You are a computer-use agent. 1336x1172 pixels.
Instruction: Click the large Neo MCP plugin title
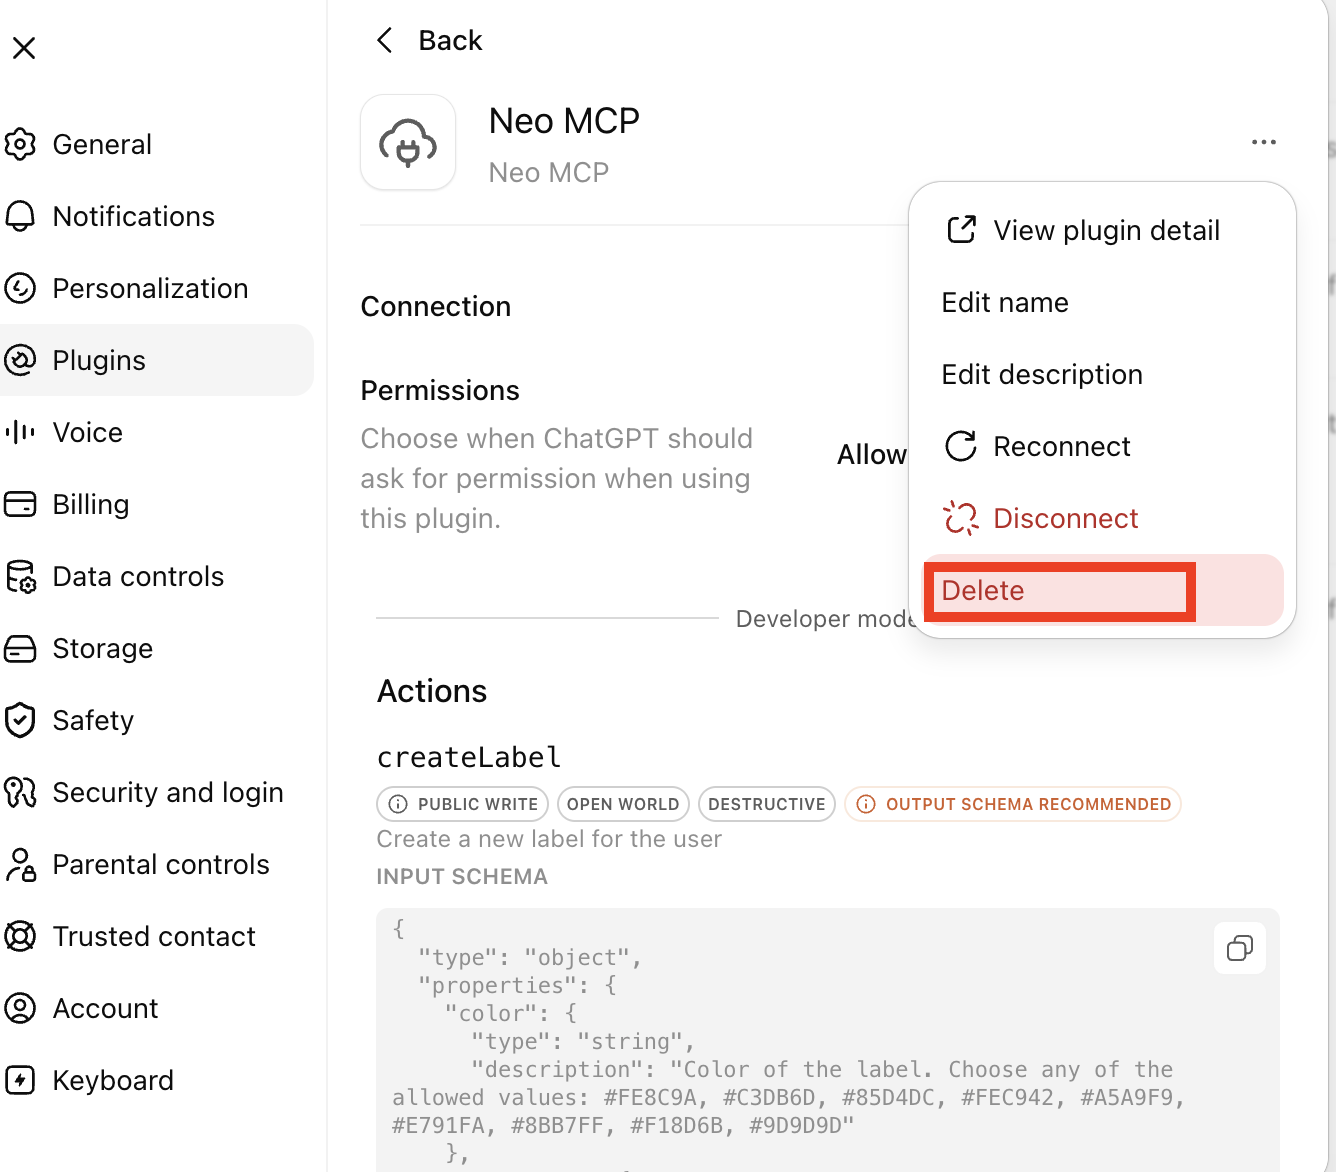point(564,121)
